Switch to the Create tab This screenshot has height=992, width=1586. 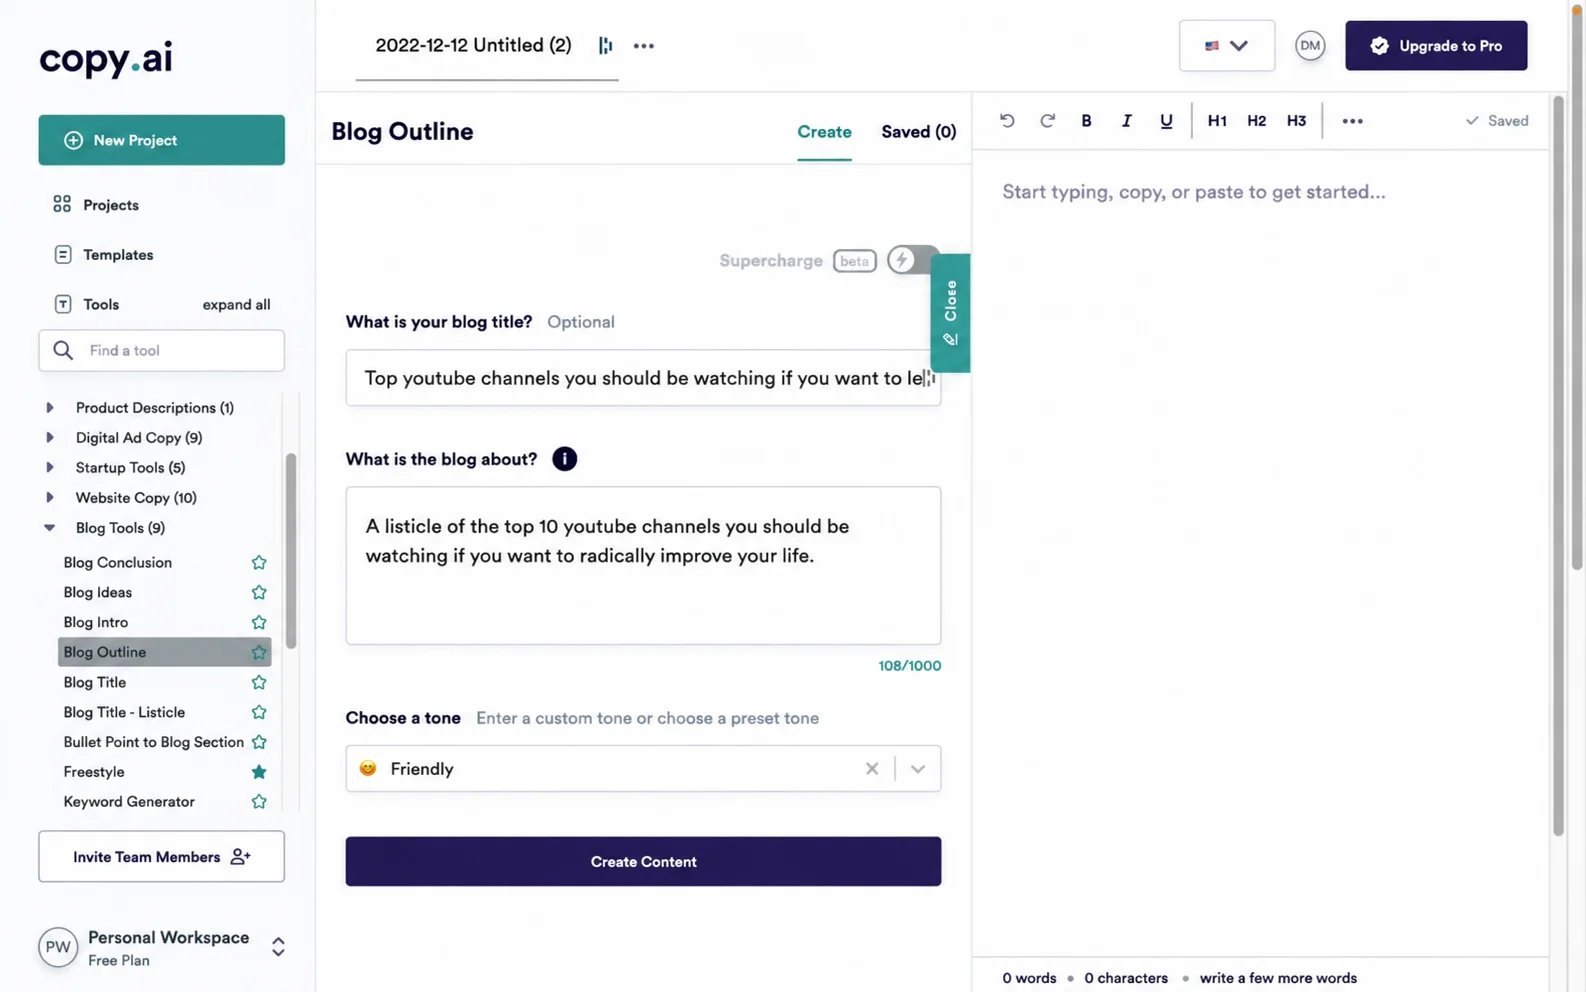(x=824, y=132)
